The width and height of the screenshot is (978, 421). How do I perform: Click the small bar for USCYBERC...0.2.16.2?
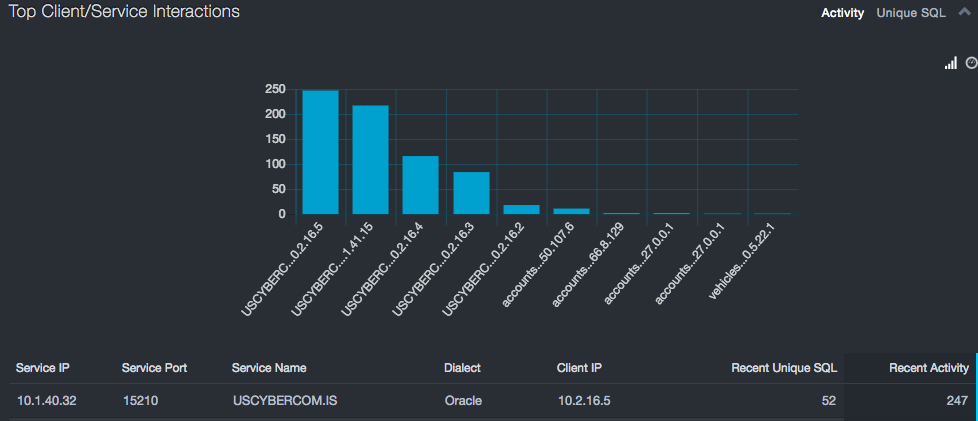tap(521, 209)
